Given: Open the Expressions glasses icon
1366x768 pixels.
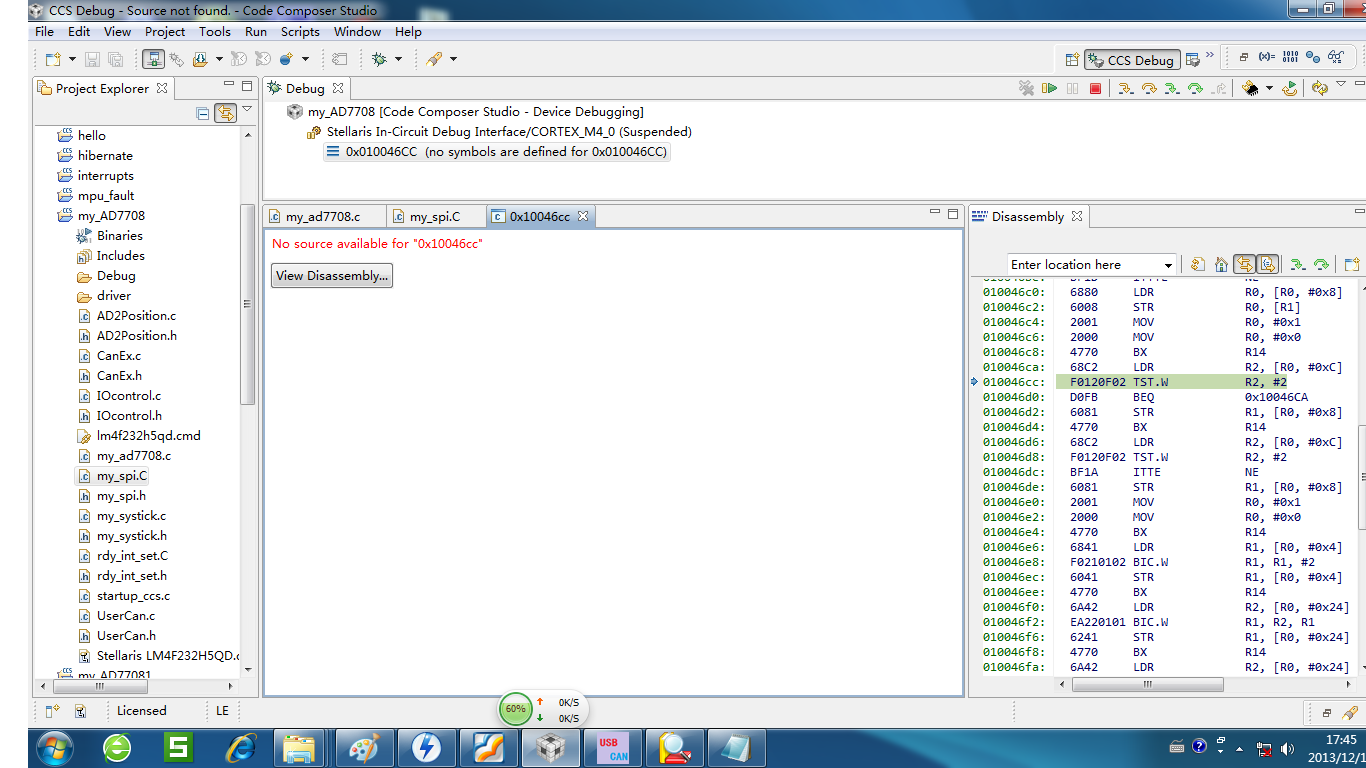Looking at the screenshot, I should point(1336,58).
